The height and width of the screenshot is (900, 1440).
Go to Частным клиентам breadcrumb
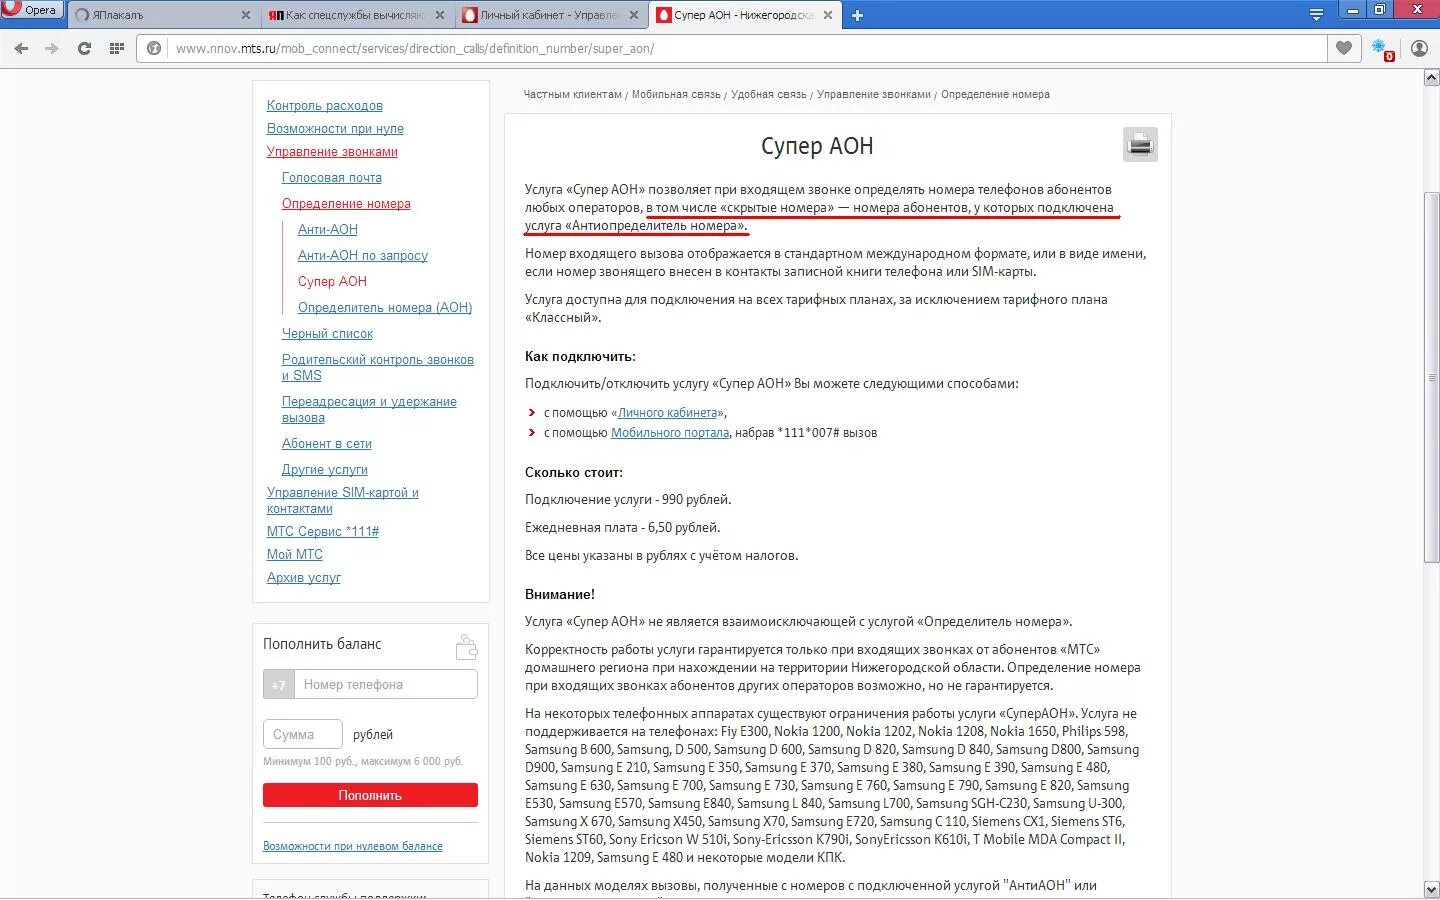pos(572,94)
